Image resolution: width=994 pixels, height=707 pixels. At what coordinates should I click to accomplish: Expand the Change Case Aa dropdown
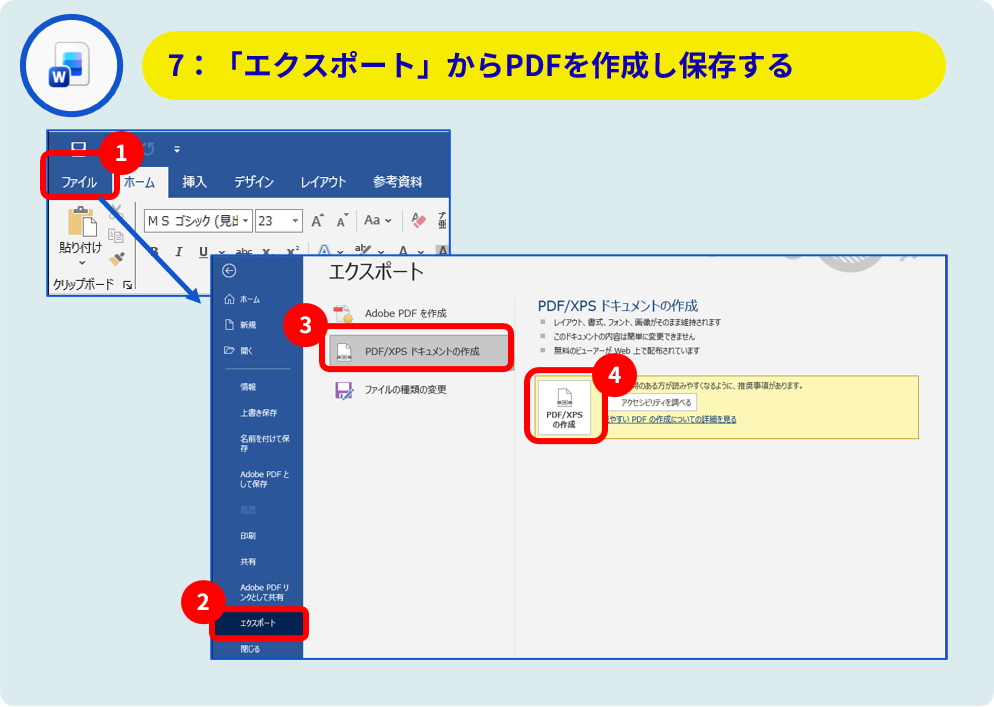[x=378, y=221]
